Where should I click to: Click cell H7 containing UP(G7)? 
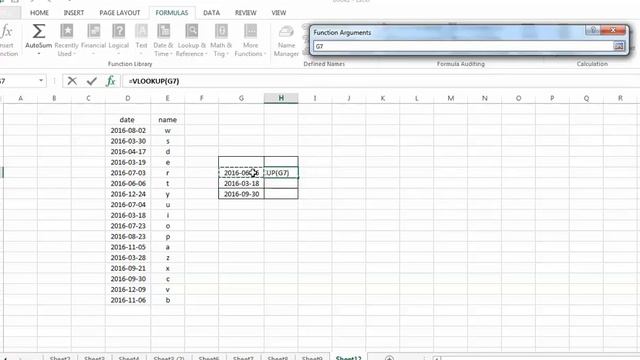[x=281, y=173]
